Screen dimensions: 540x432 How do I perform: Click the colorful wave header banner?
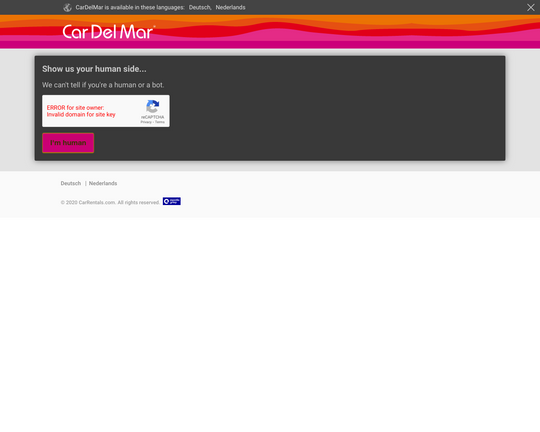click(270, 32)
